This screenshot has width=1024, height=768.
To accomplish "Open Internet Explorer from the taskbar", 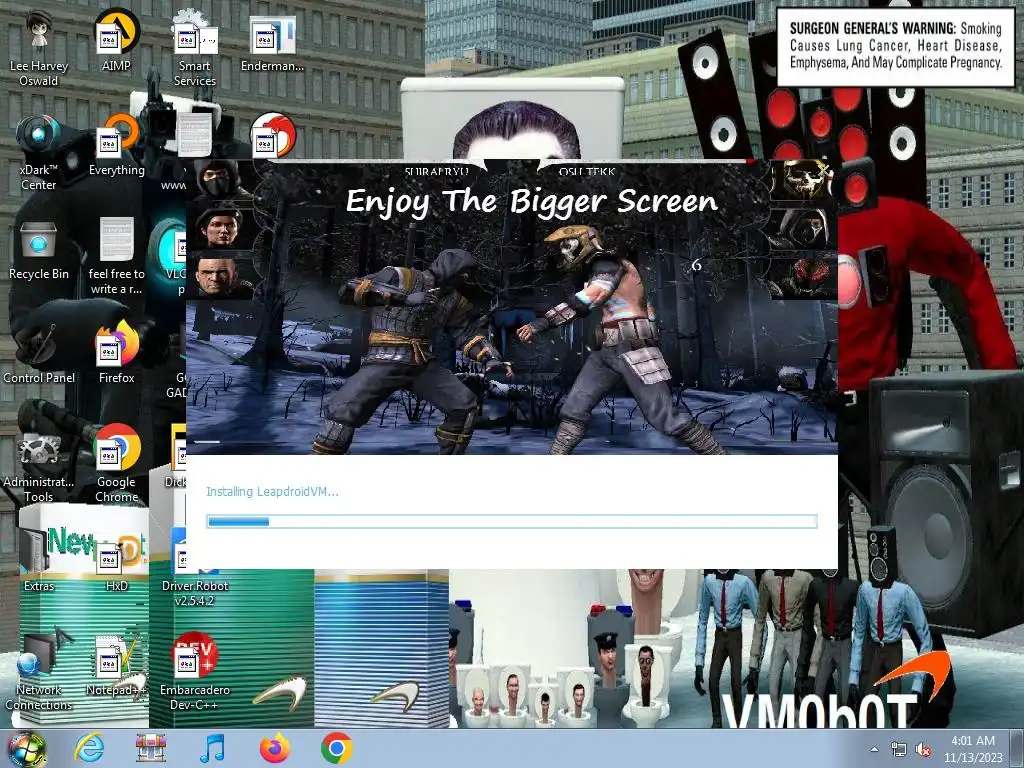I will [x=89, y=749].
